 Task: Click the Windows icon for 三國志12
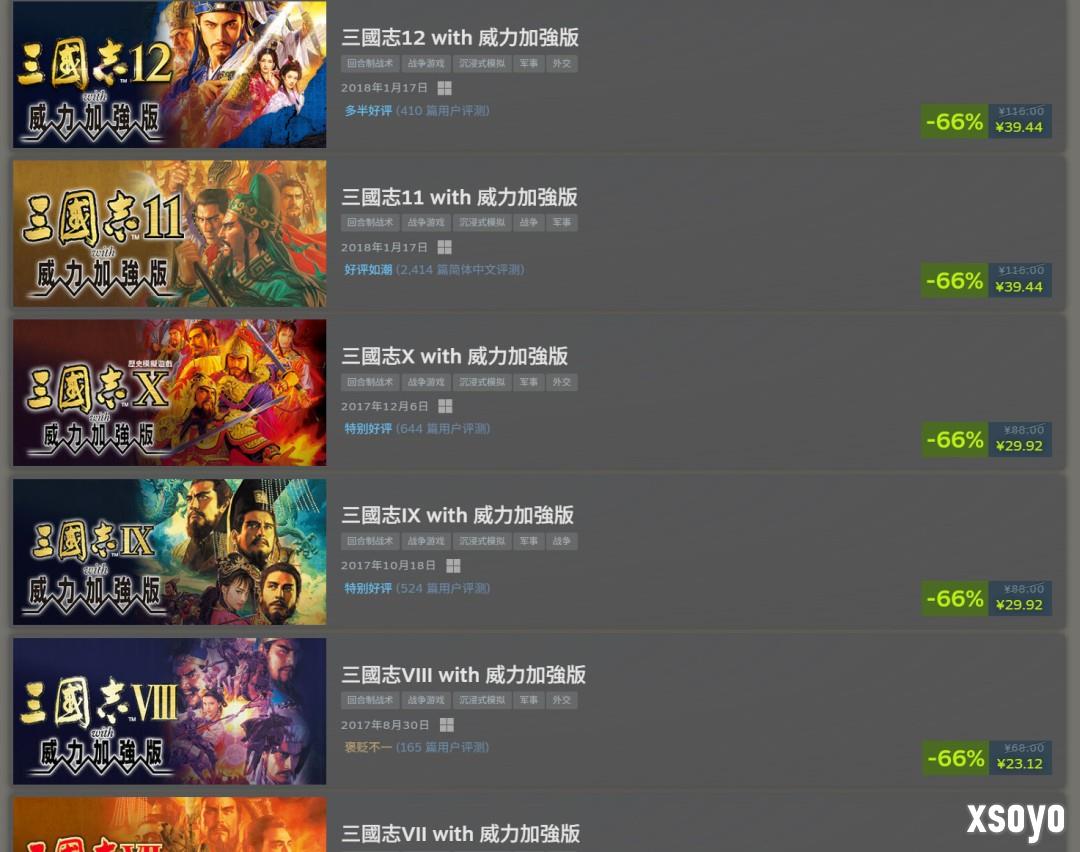(444, 88)
